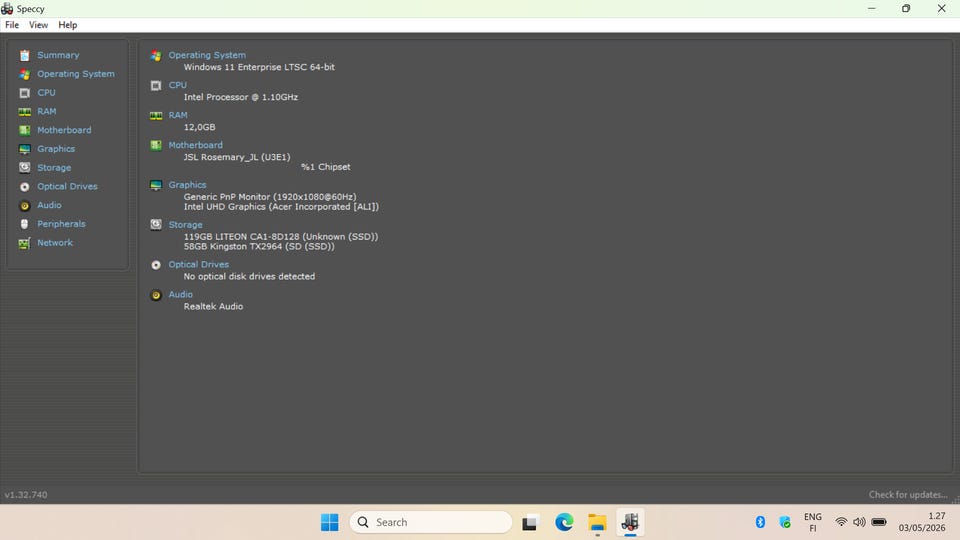Click the Windows 11 Enterprise LTSC 64-bit text

pos(259,67)
